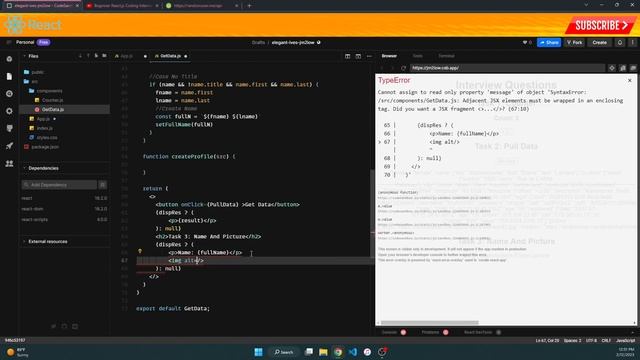Click the horizontal scrollbar in error overlay

429,322
